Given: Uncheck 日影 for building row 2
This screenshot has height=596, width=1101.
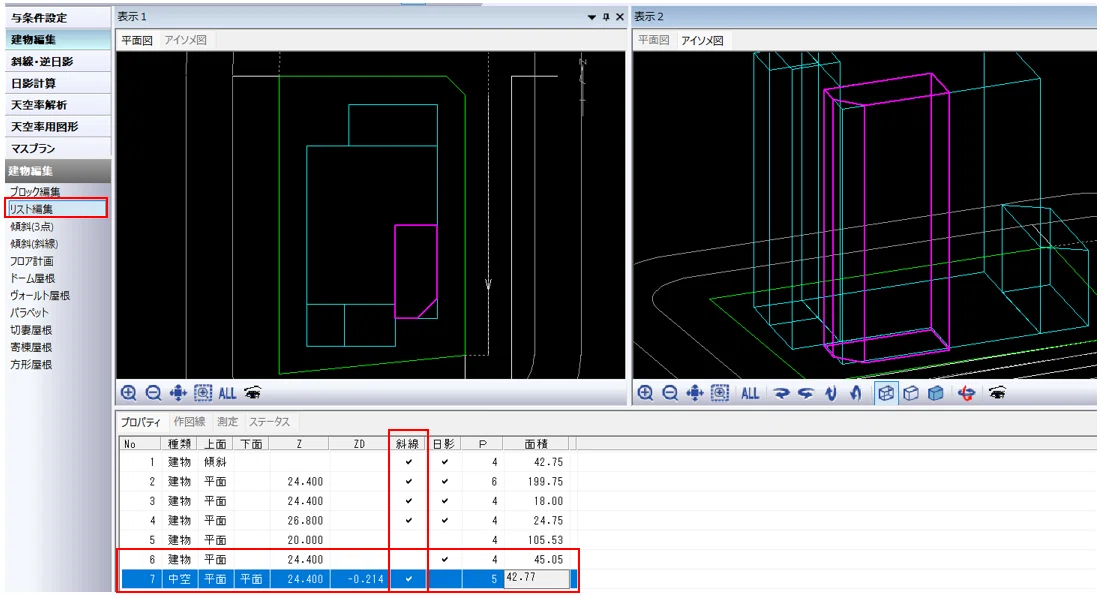Looking at the screenshot, I should pos(444,482).
